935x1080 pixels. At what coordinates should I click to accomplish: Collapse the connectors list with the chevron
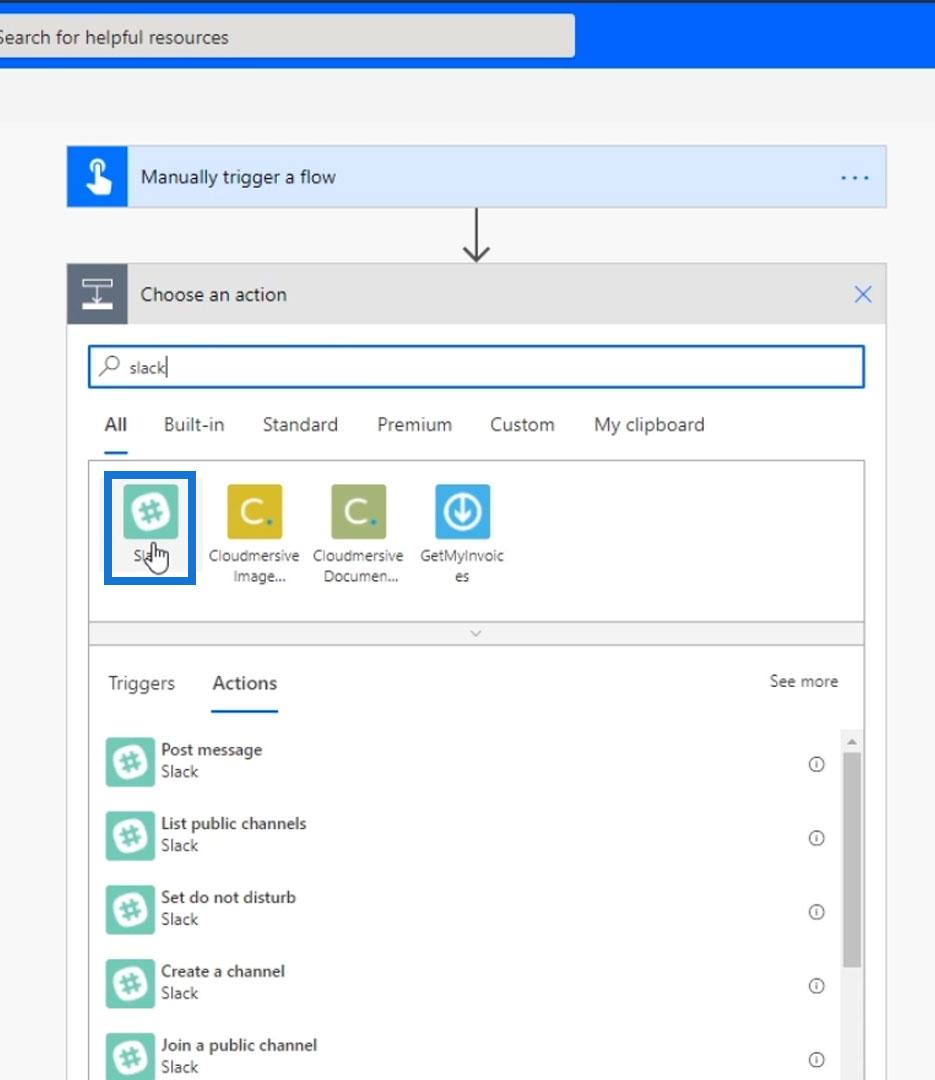pyautogui.click(x=475, y=634)
